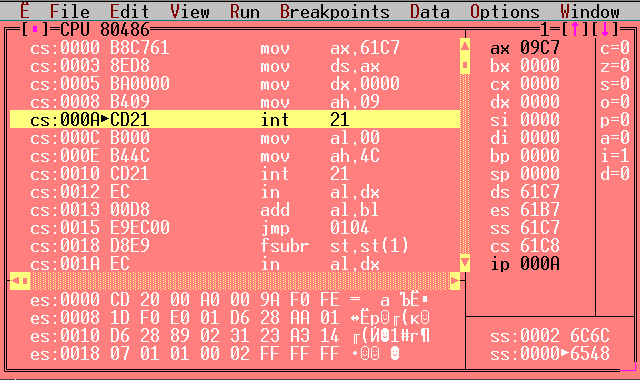Click code pane scrollbar up arrow
640x380 pixels.
click(x=465, y=47)
